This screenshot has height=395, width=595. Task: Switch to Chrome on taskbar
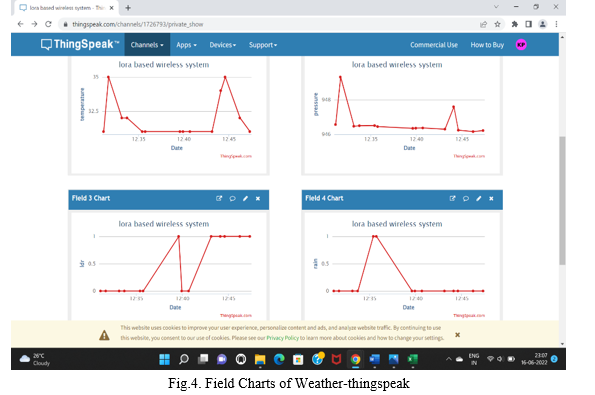click(x=355, y=359)
